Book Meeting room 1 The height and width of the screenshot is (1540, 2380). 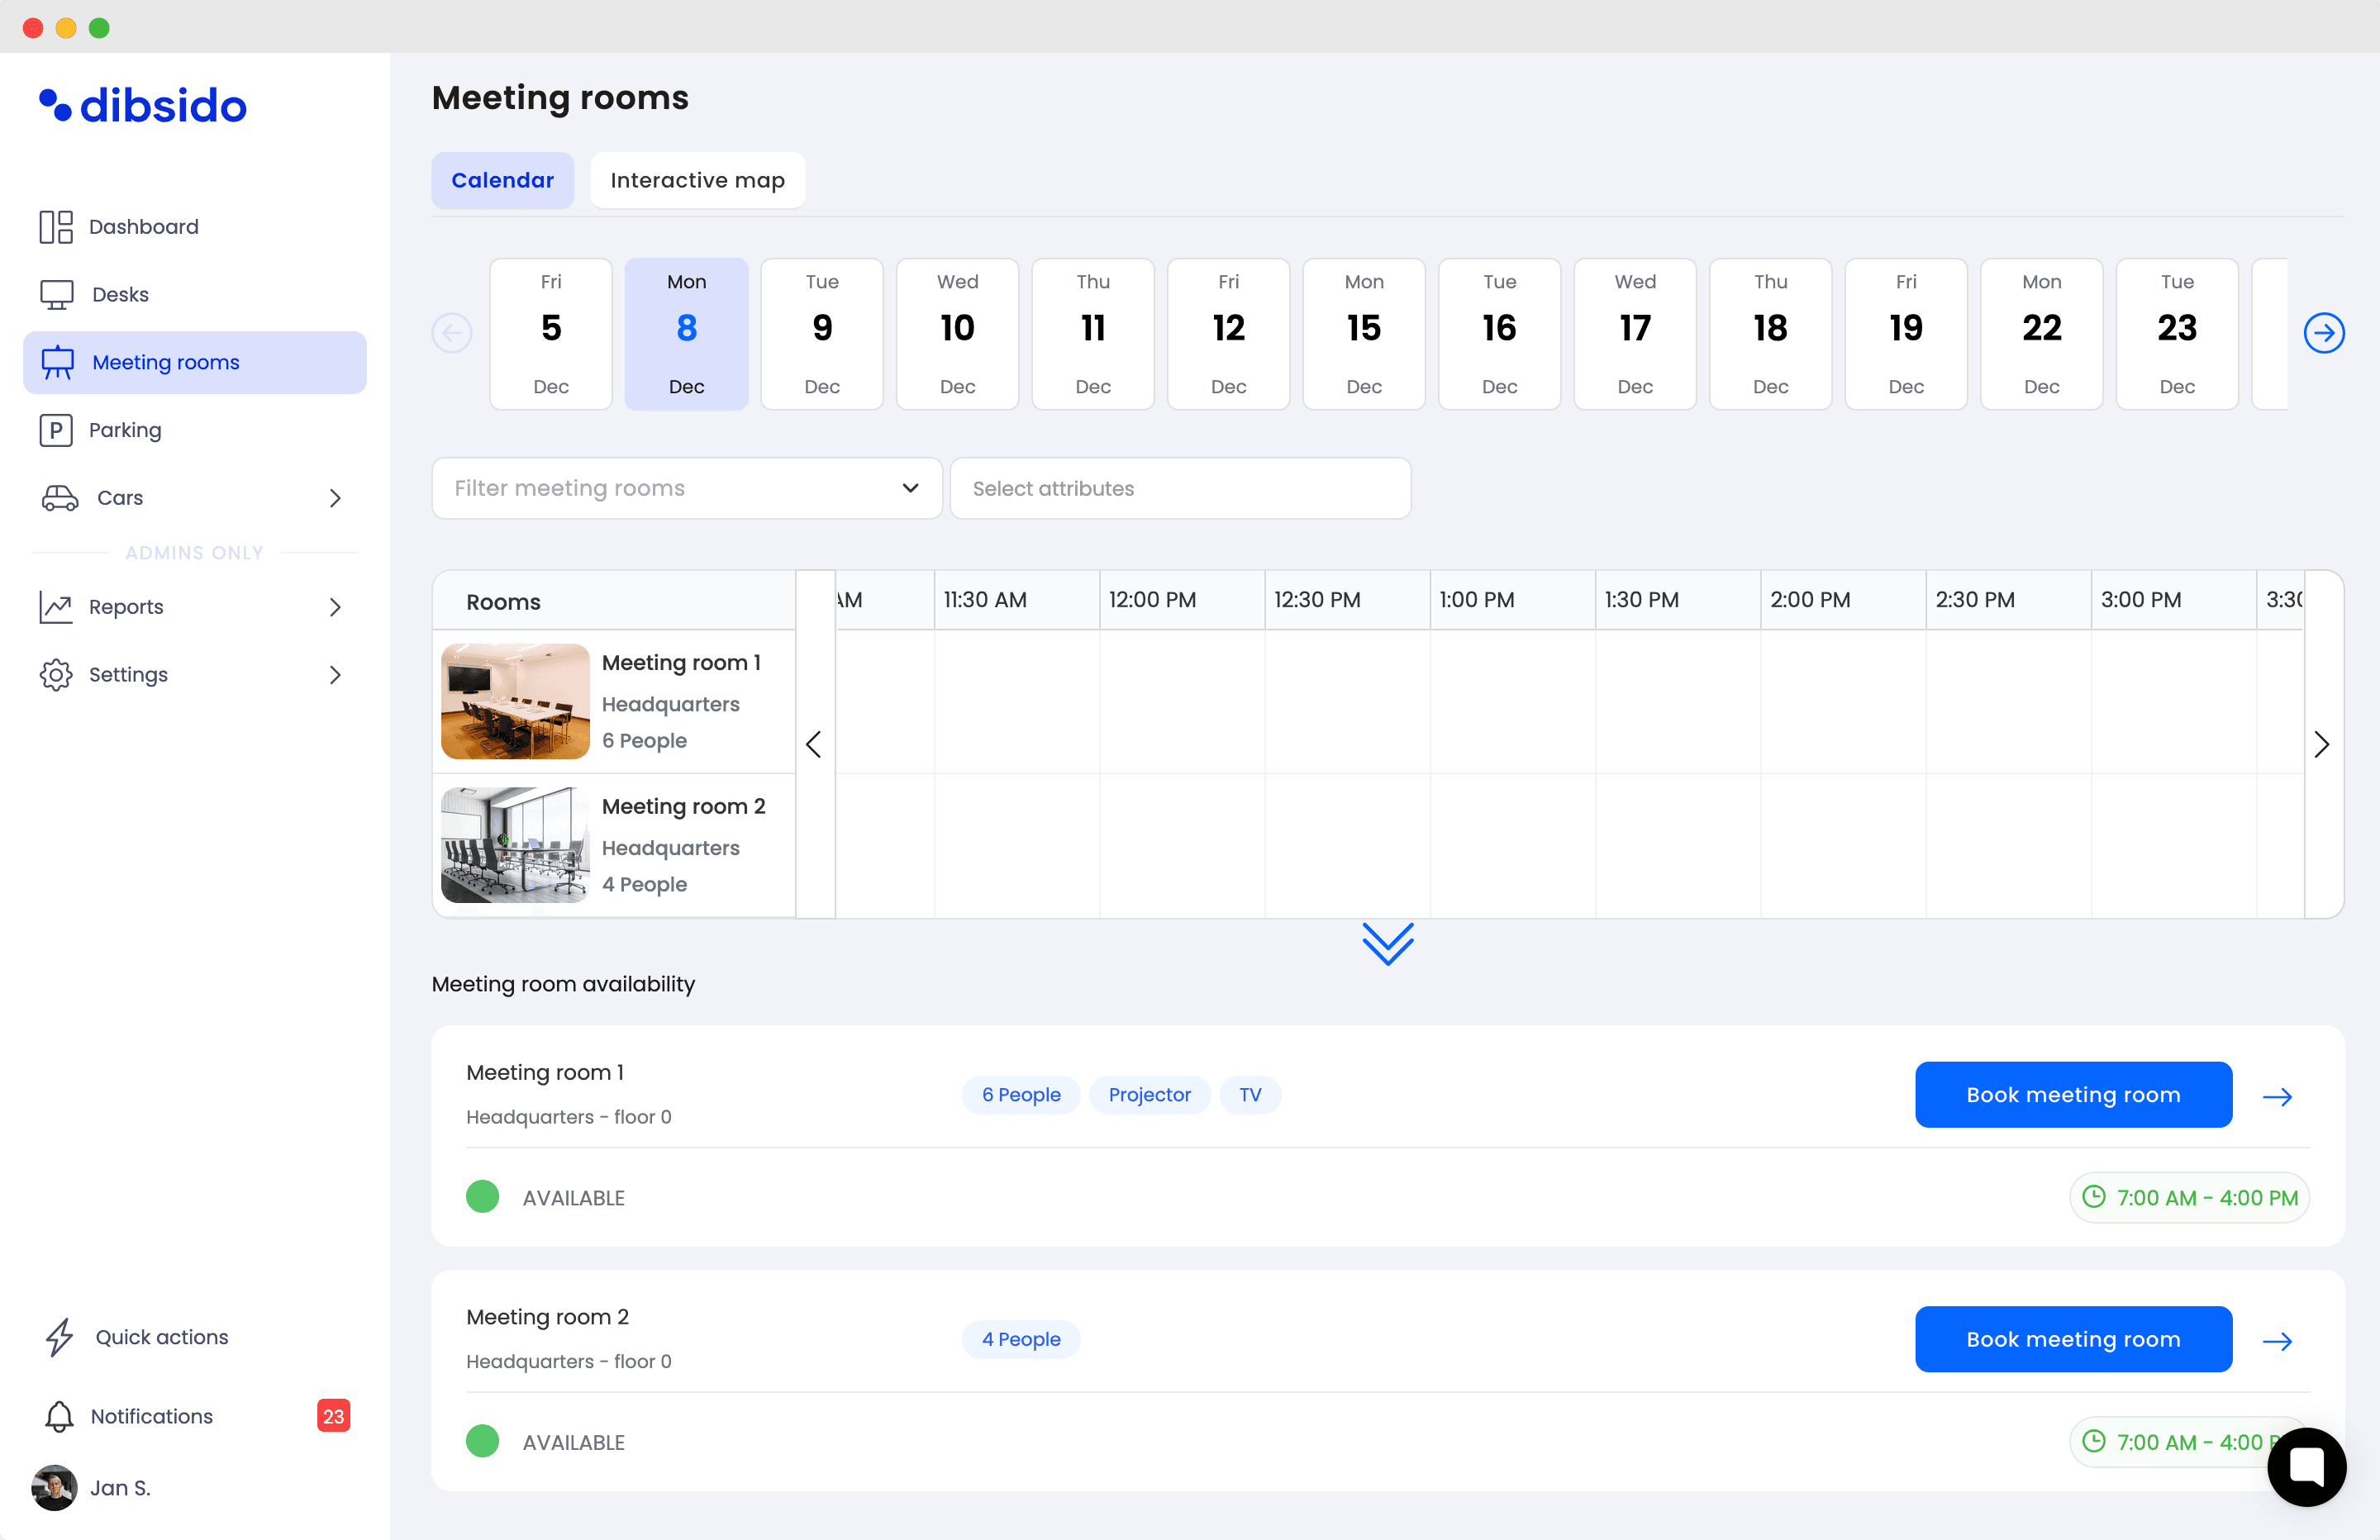click(x=2072, y=1094)
